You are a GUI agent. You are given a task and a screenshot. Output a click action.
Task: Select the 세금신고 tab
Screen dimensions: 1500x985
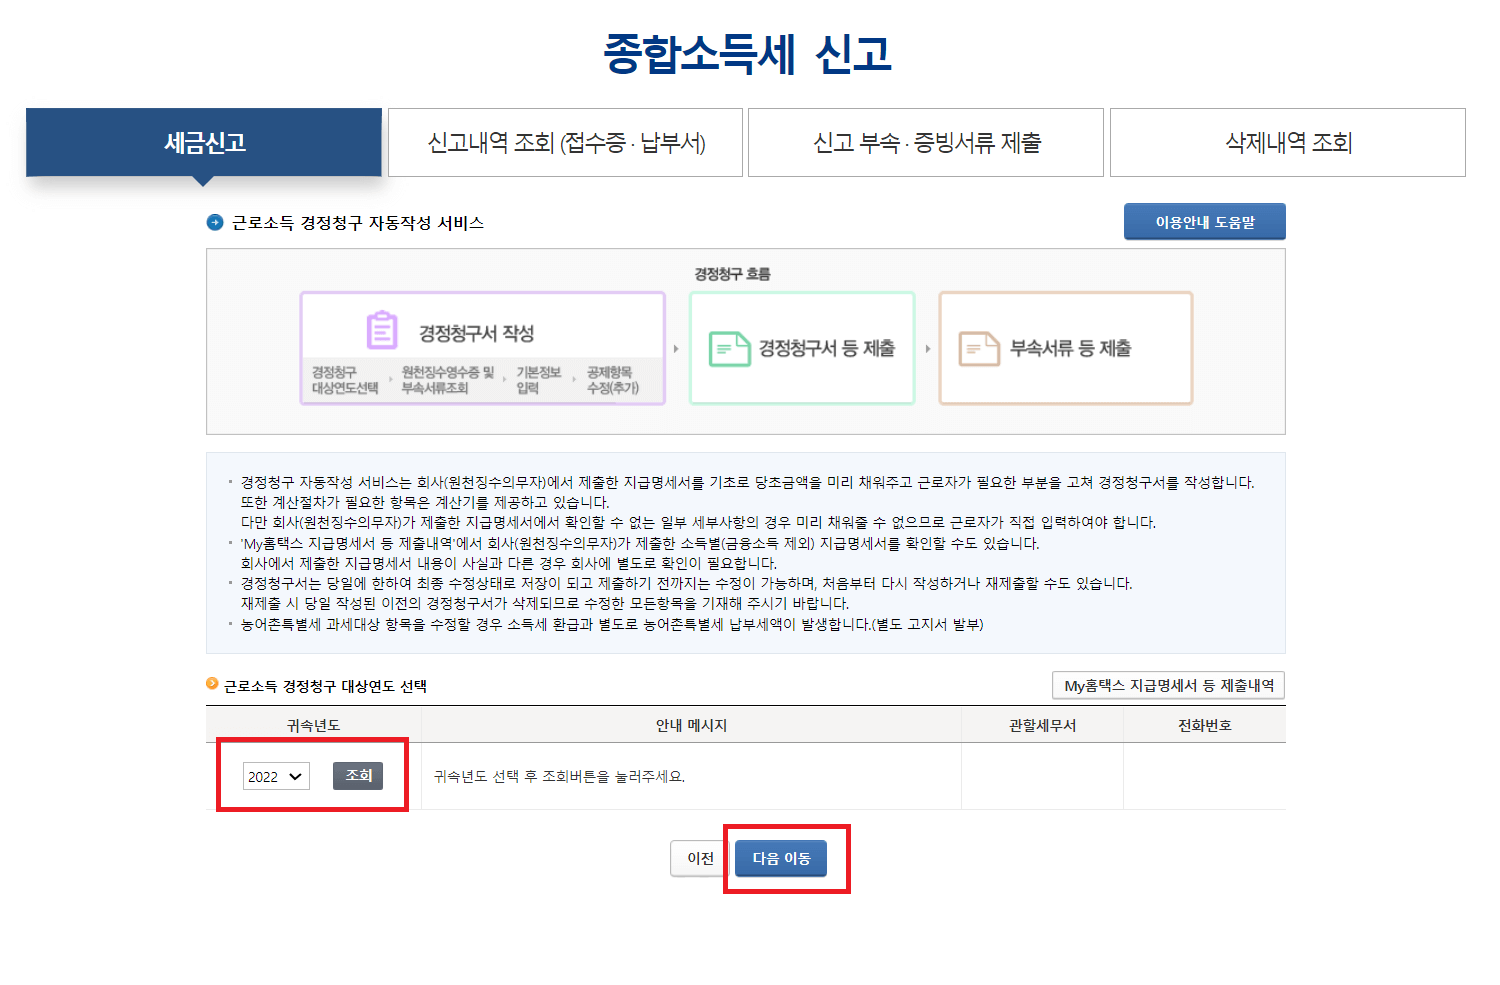[204, 142]
